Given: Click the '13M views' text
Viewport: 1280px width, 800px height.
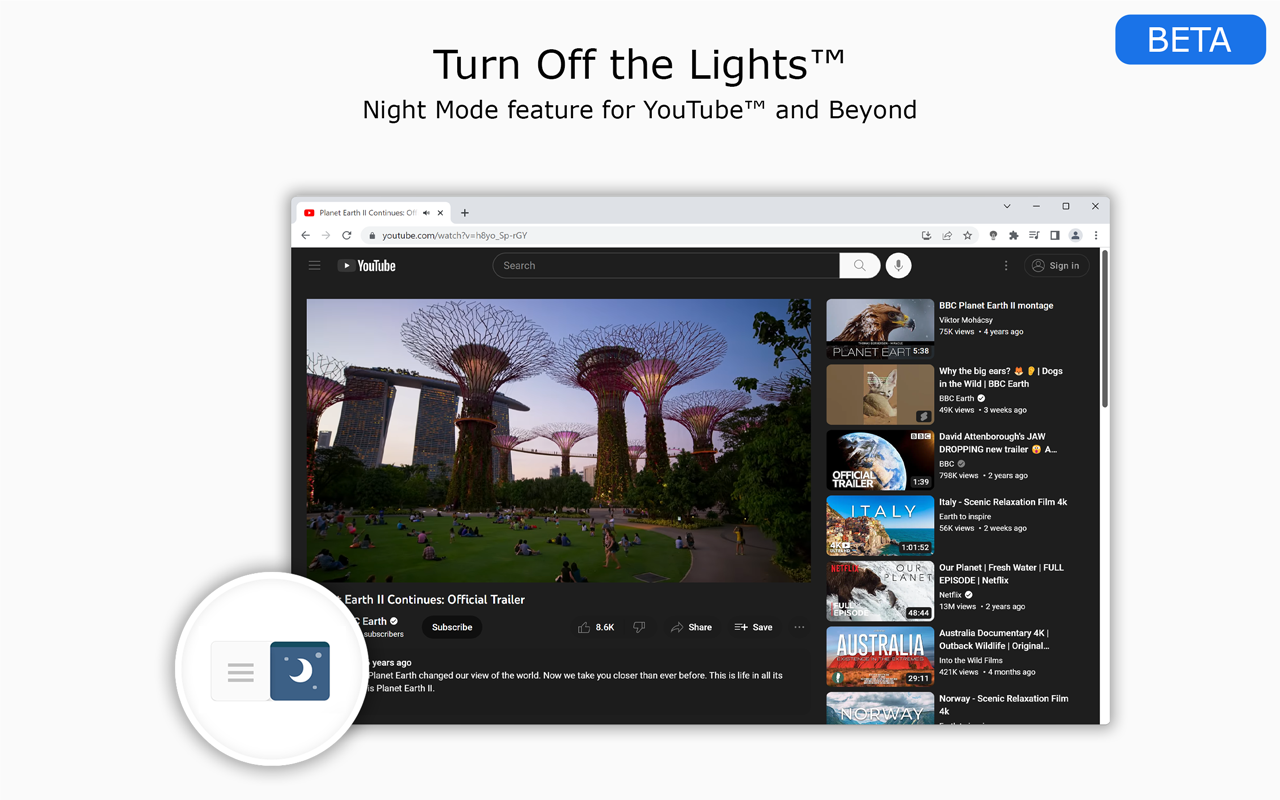Looking at the screenshot, I should coord(957,607).
